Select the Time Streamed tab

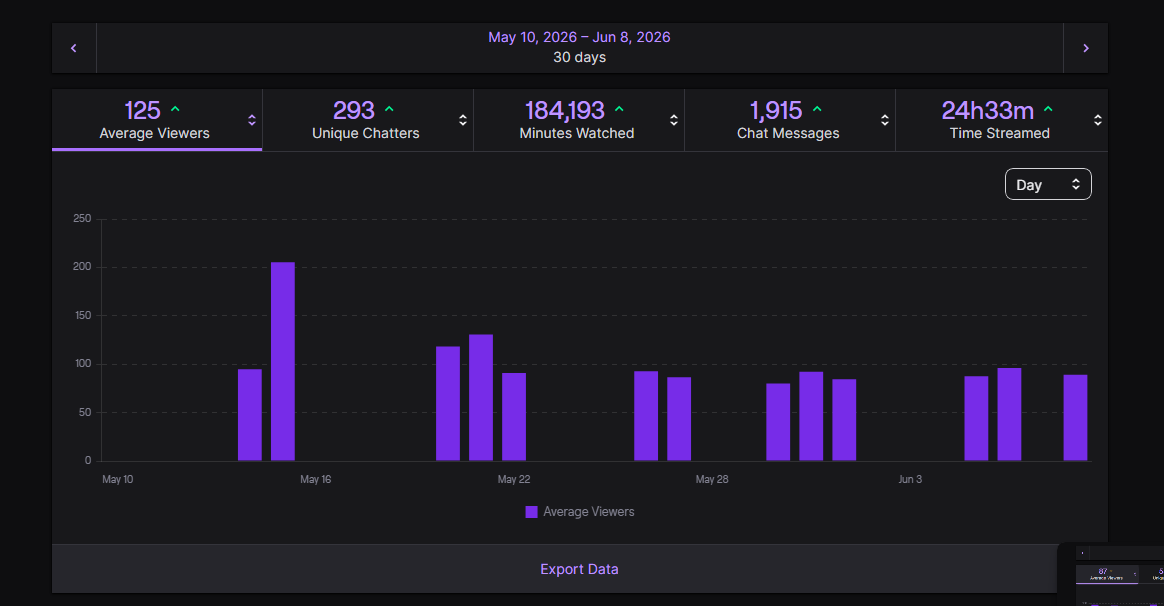coord(1001,120)
